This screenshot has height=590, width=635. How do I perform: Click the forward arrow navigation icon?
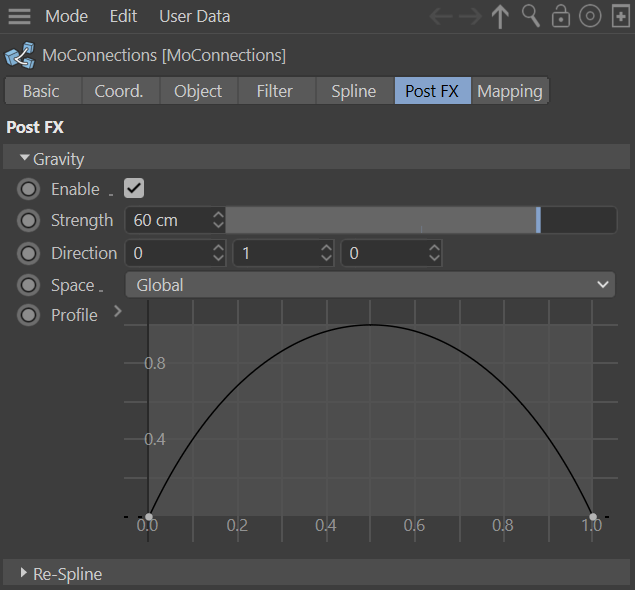pyautogui.click(x=470, y=17)
